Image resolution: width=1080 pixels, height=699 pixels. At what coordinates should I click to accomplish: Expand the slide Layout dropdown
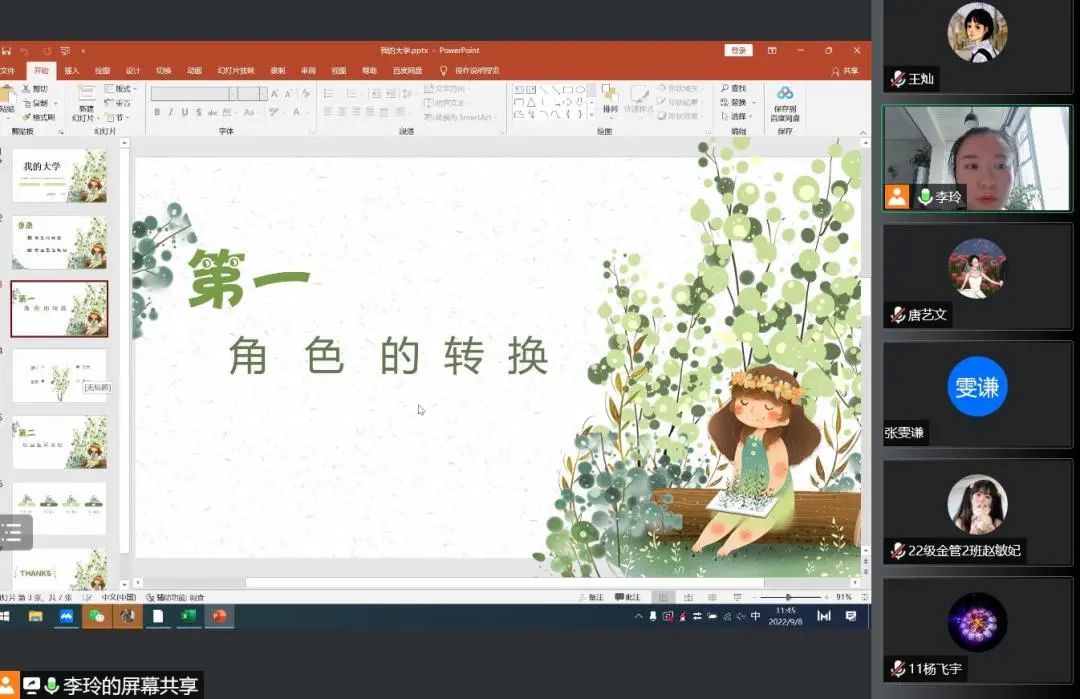pyautogui.click(x=123, y=89)
